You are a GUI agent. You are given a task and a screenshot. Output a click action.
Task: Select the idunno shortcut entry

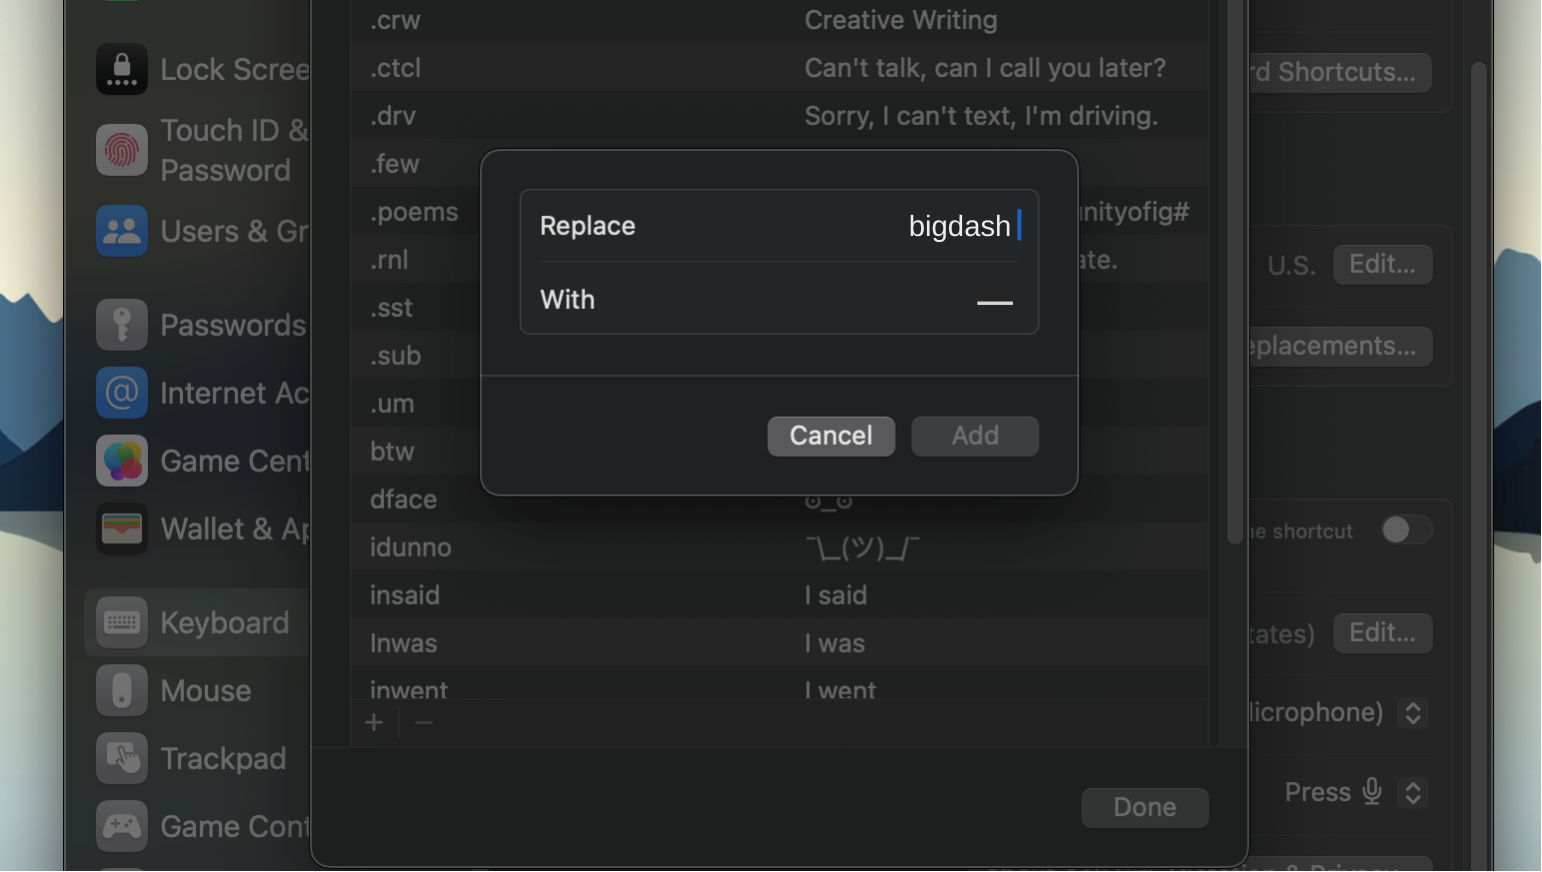411,548
